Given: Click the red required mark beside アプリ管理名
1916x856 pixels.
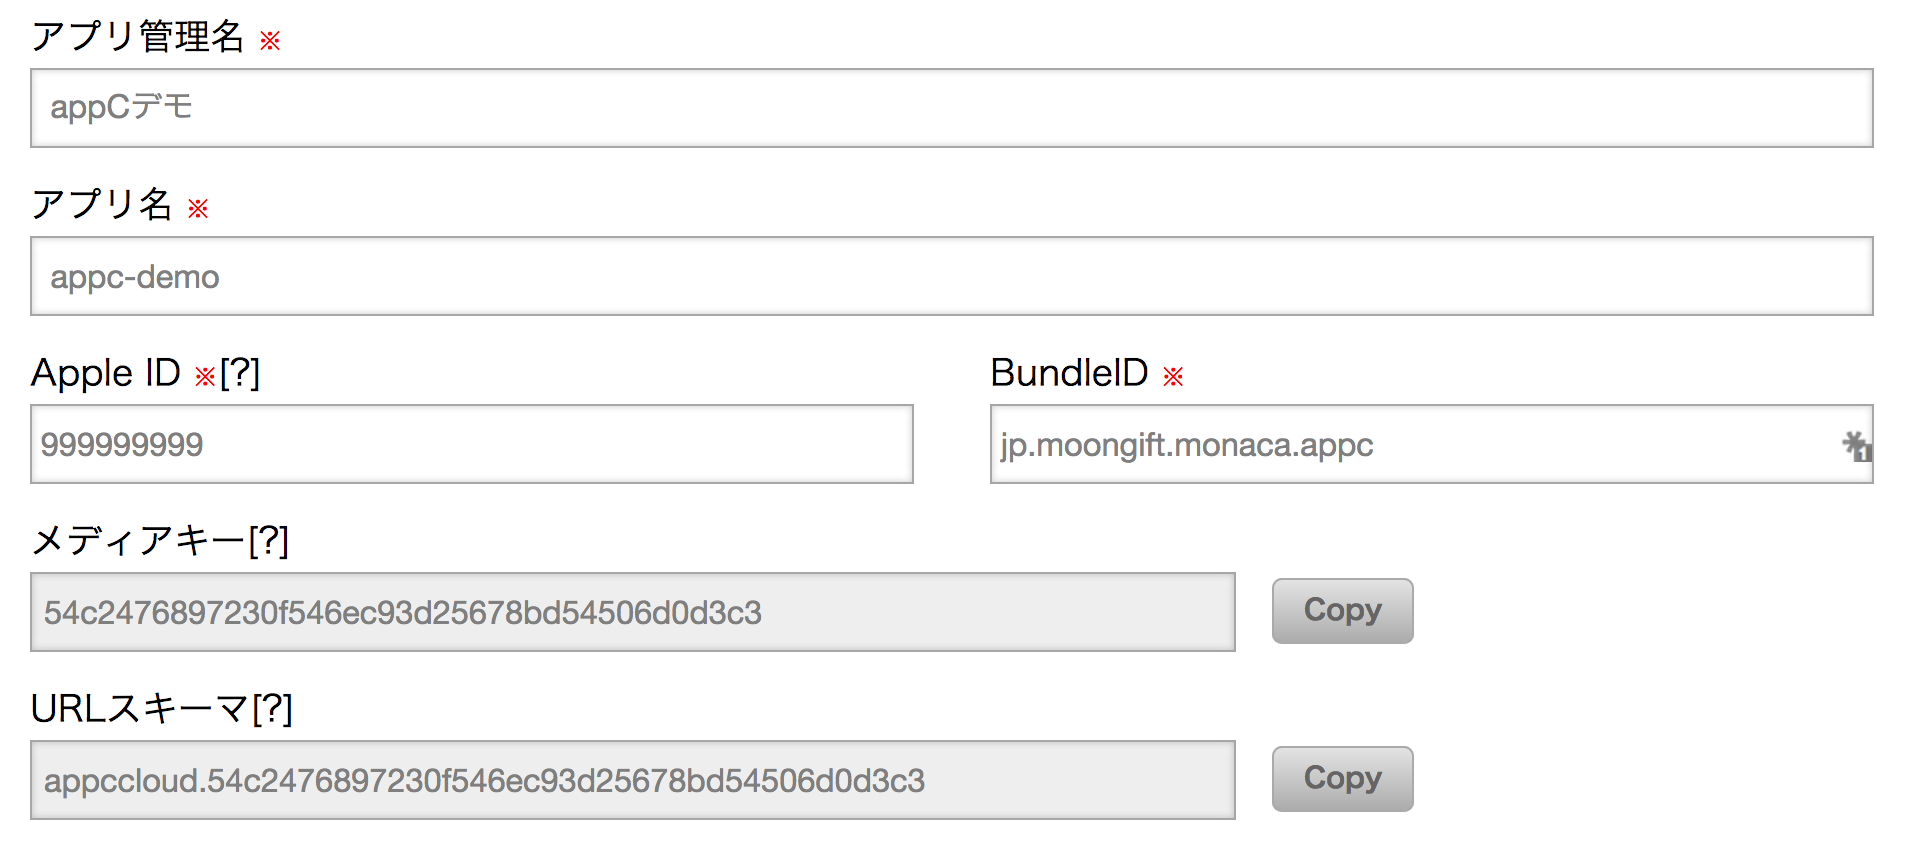Looking at the screenshot, I should (x=270, y=41).
